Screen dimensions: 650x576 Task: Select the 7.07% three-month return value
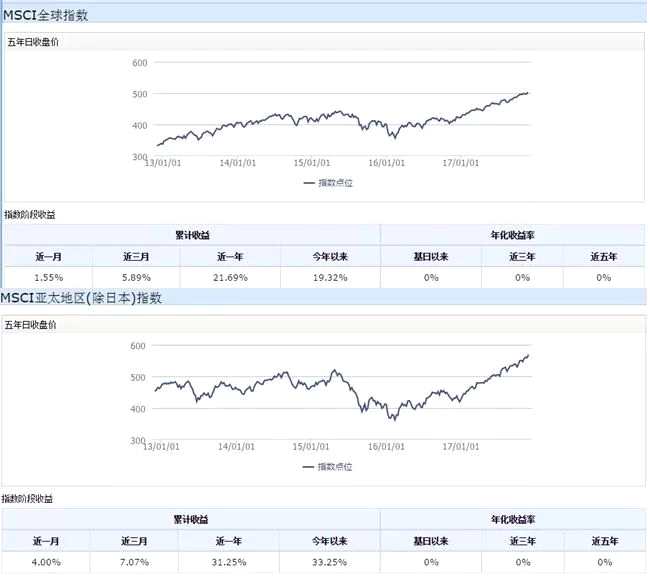134,563
